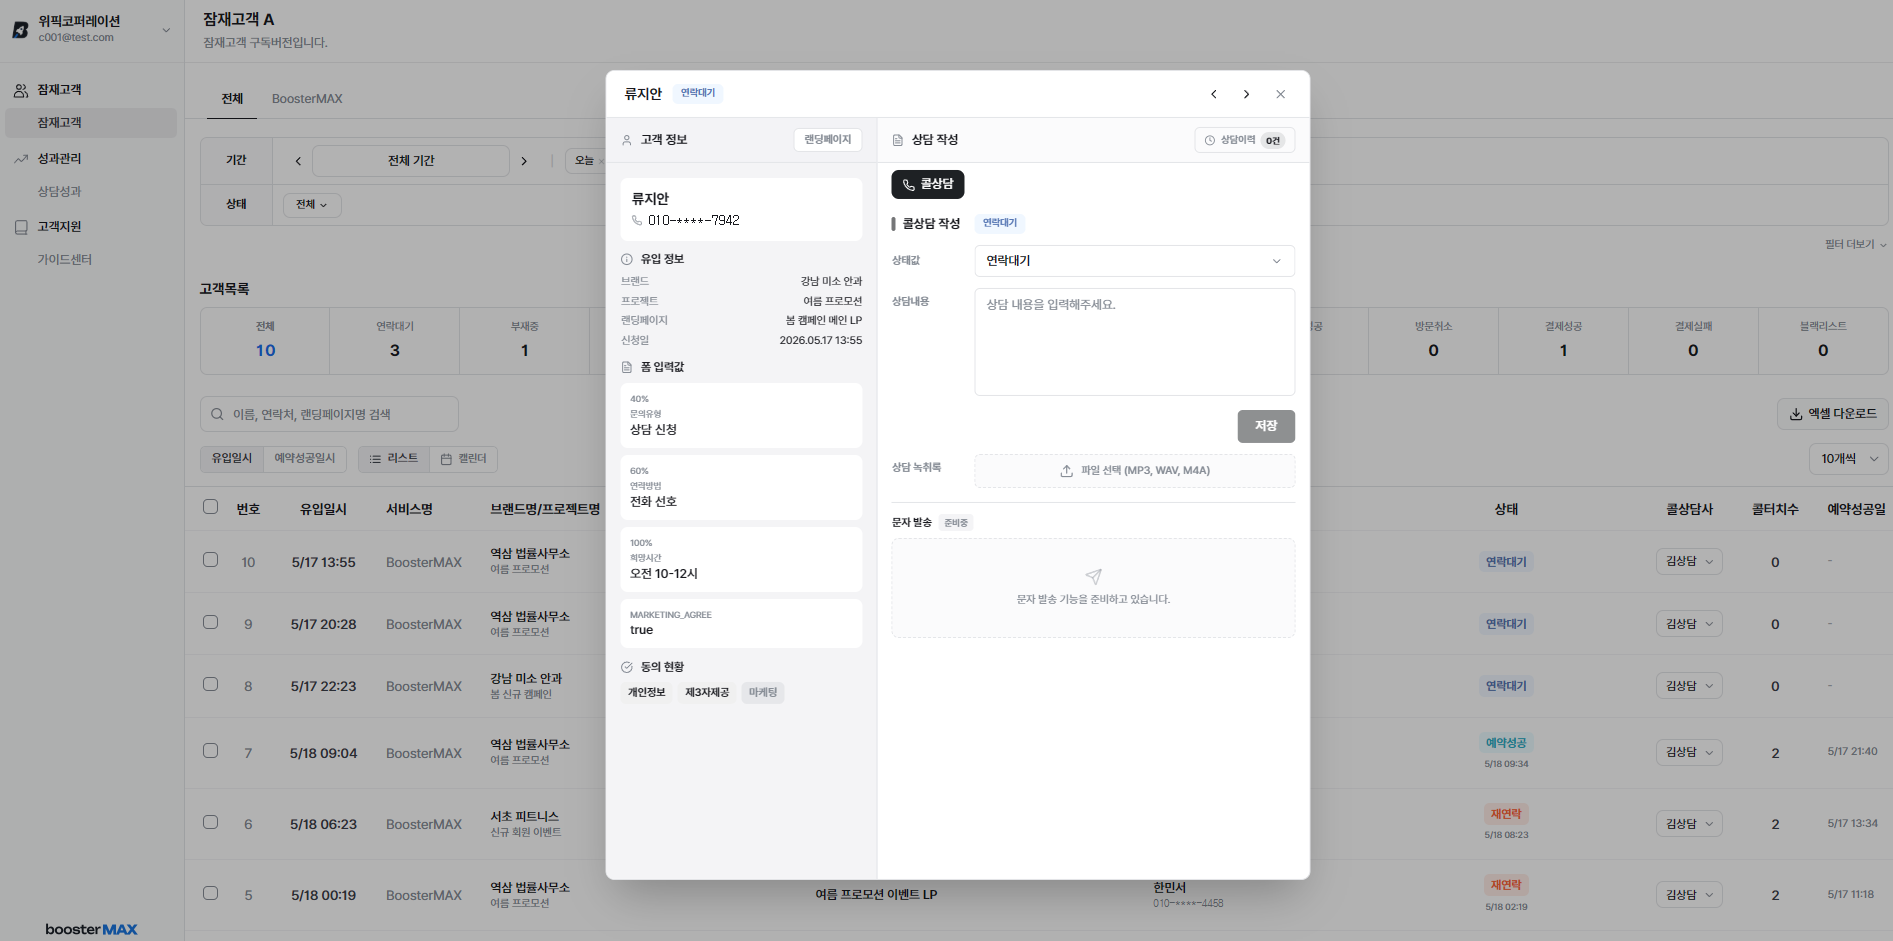
Task: Click the 위픽코퍼레이션 company logo
Action: coord(20,29)
